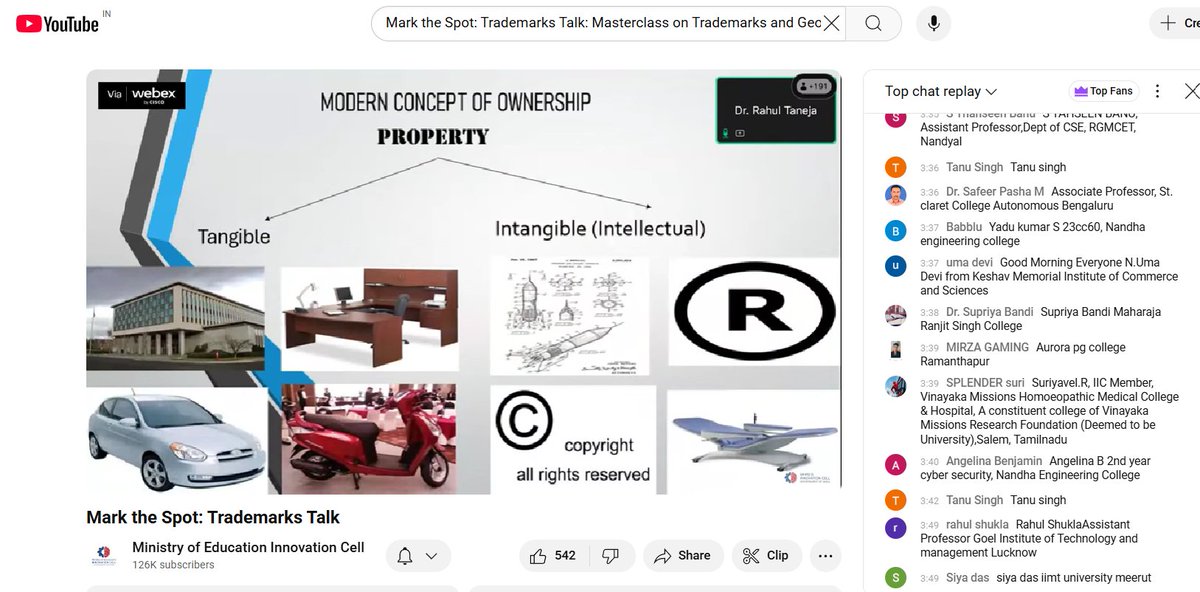Image resolution: width=1200 pixels, height=592 pixels.
Task: Click the +191 participants badge
Action: tap(813, 85)
